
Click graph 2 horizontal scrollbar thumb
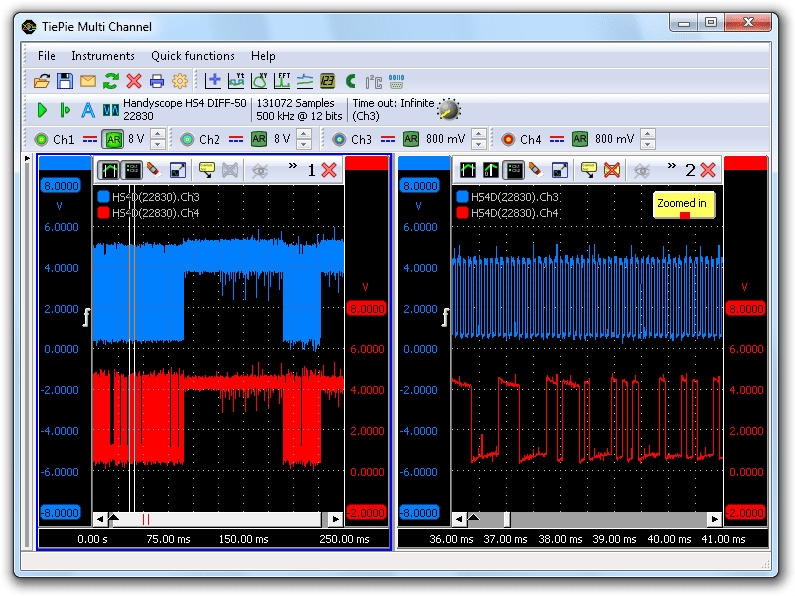pos(507,519)
